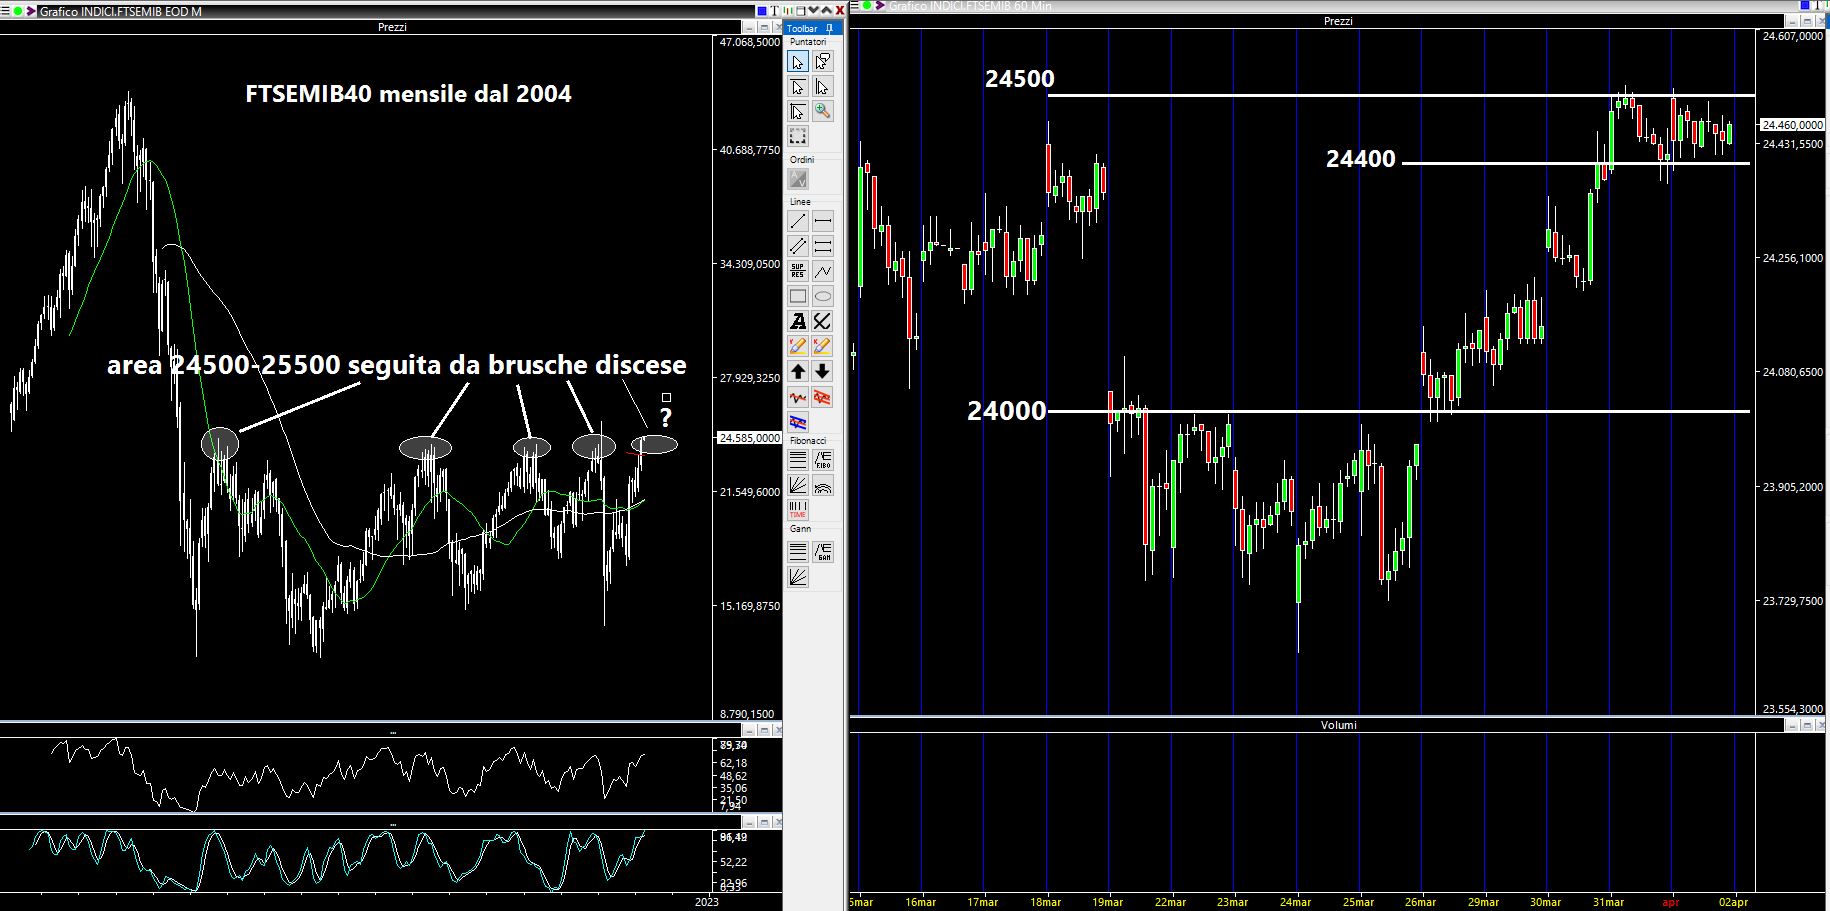
Task: Click the Prezzi header of monthly chart
Action: 392,27
